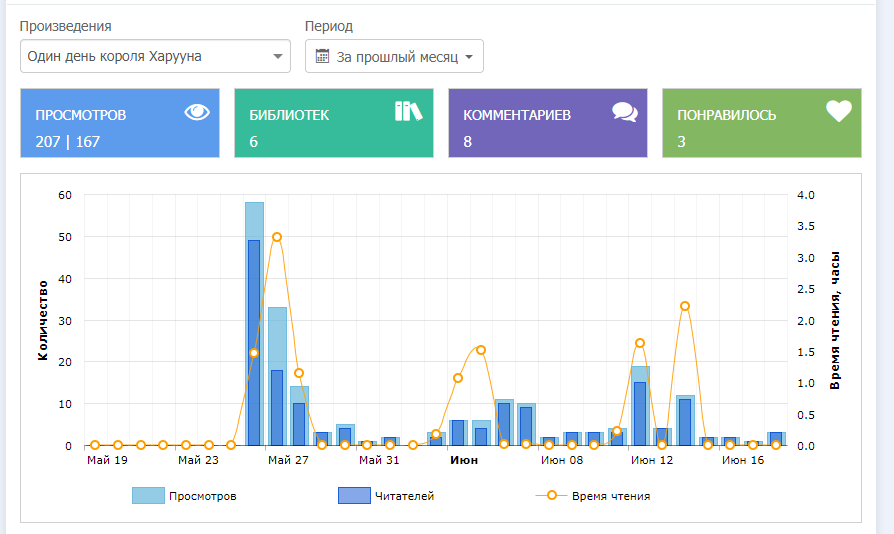
Task: Click the highest orange reading-time point
Action: (x=277, y=237)
